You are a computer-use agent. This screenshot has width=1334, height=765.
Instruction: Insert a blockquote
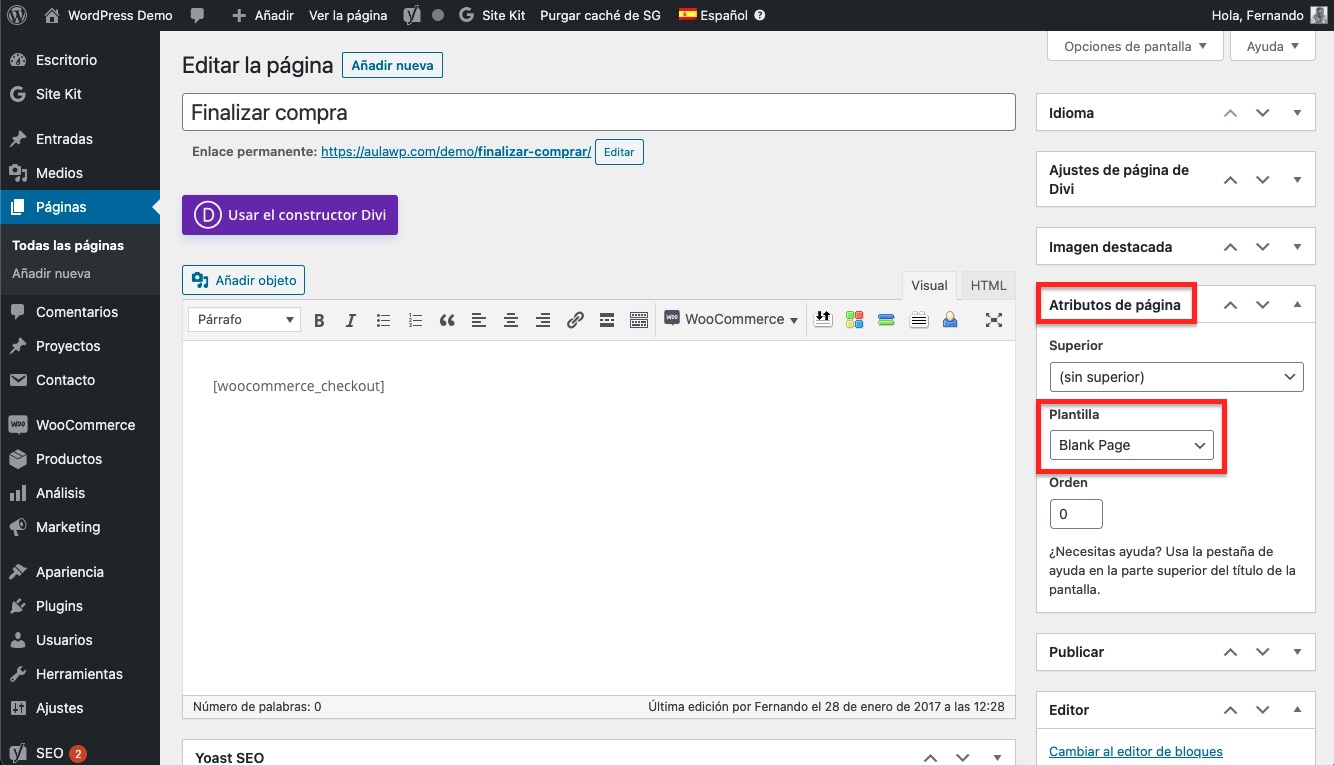[447, 320]
